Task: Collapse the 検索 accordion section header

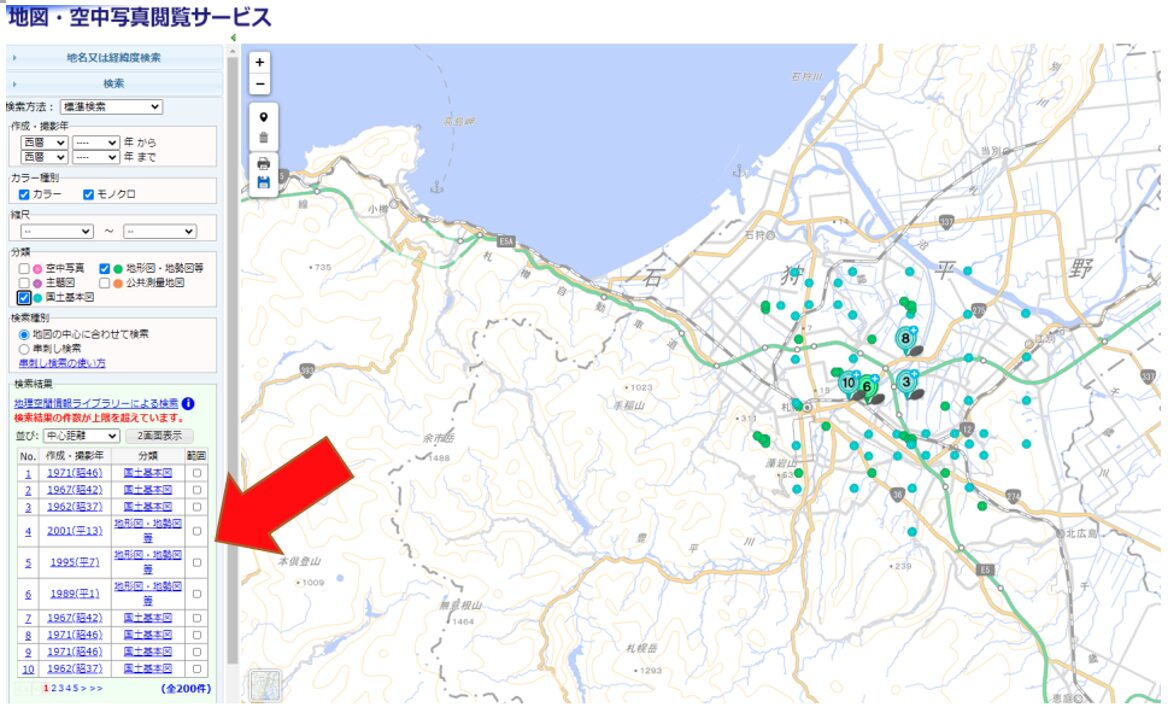Action: tap(113, 84)
